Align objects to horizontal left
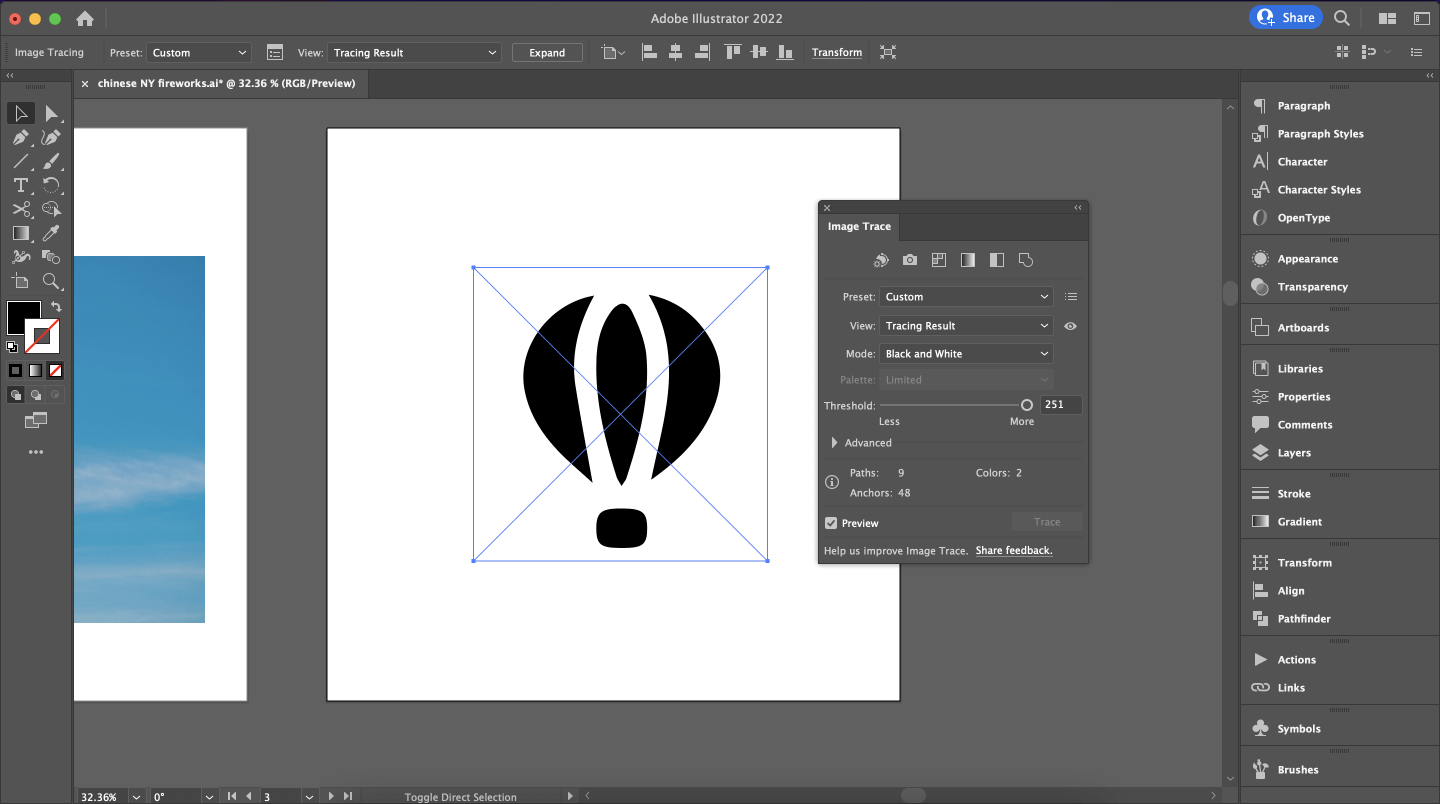The image size is (1440, 804). [649, 52]
